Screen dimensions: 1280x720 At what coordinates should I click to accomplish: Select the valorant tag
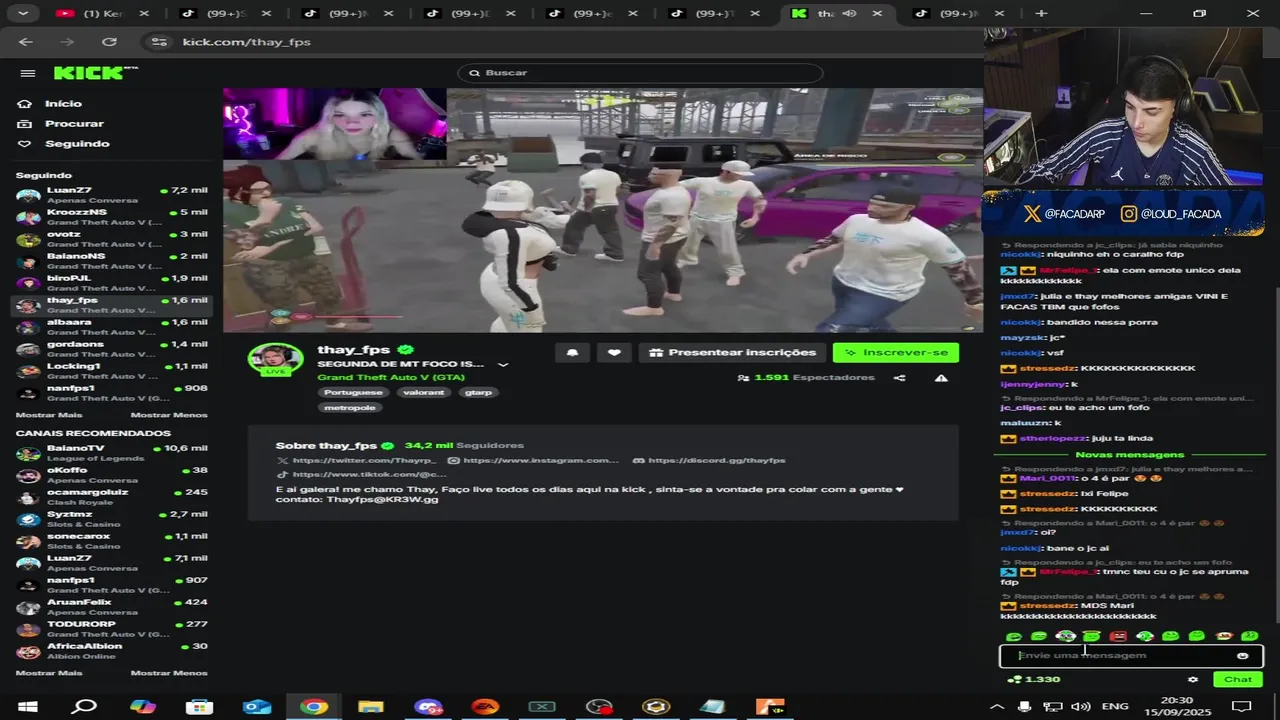click(424, 393)
